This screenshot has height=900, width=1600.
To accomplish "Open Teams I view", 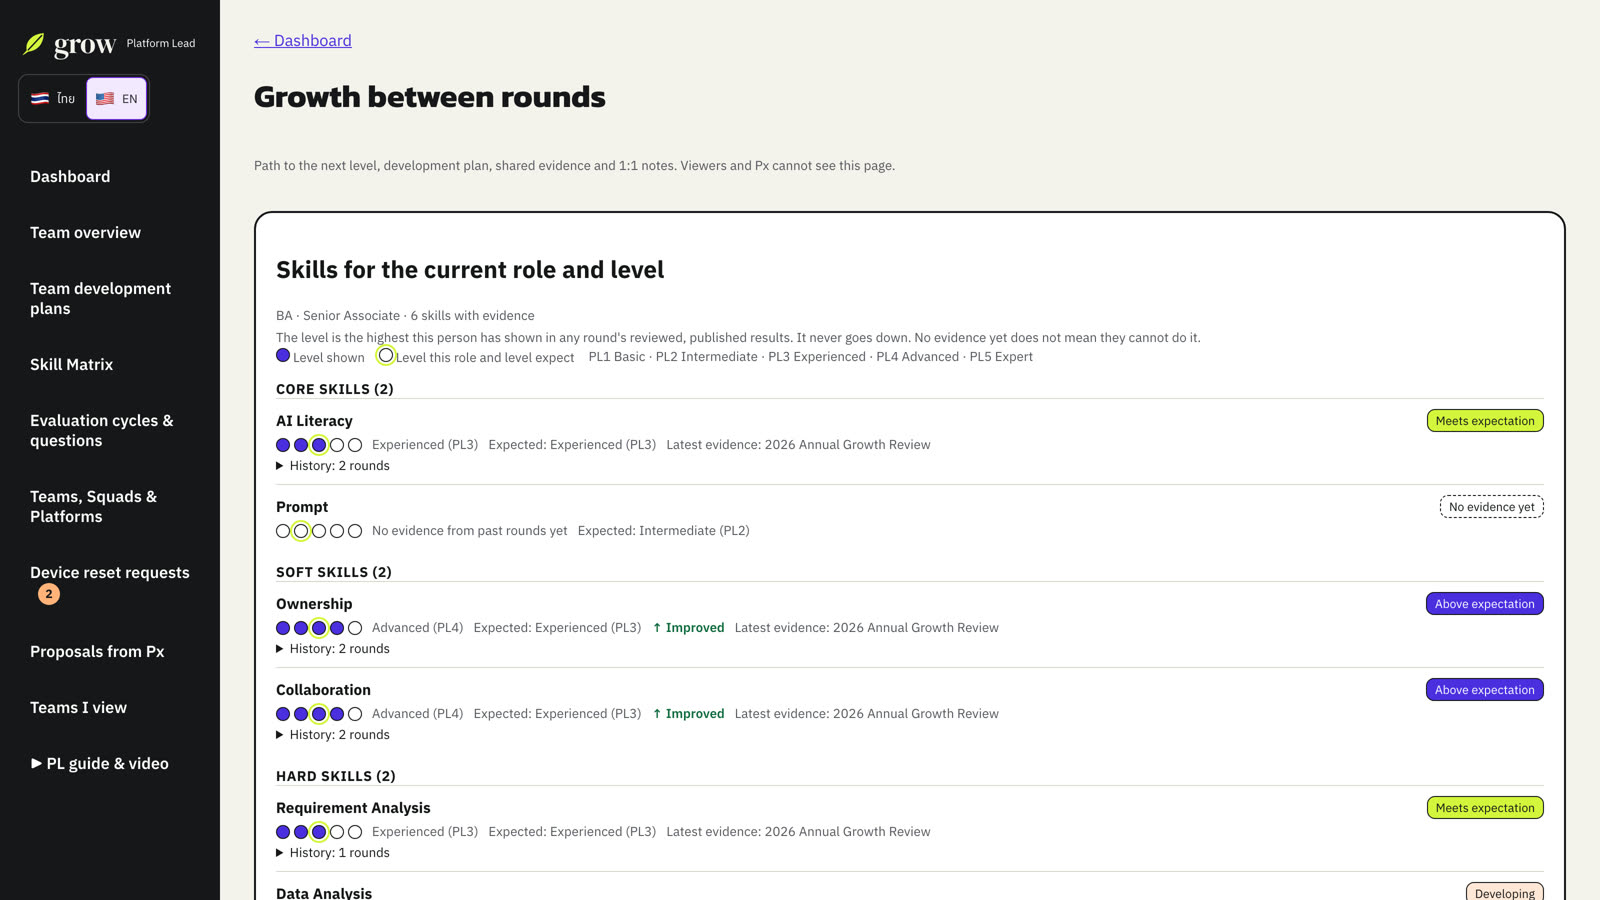I will pos(78,708).
